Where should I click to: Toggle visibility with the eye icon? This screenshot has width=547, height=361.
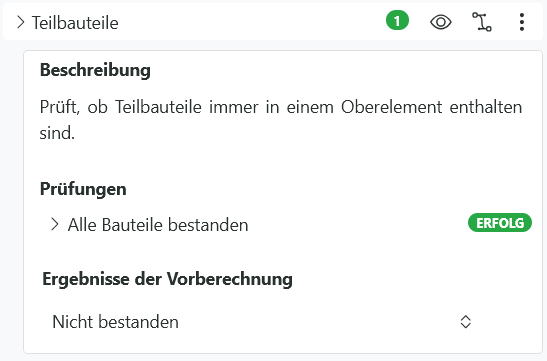click(441, 22)
